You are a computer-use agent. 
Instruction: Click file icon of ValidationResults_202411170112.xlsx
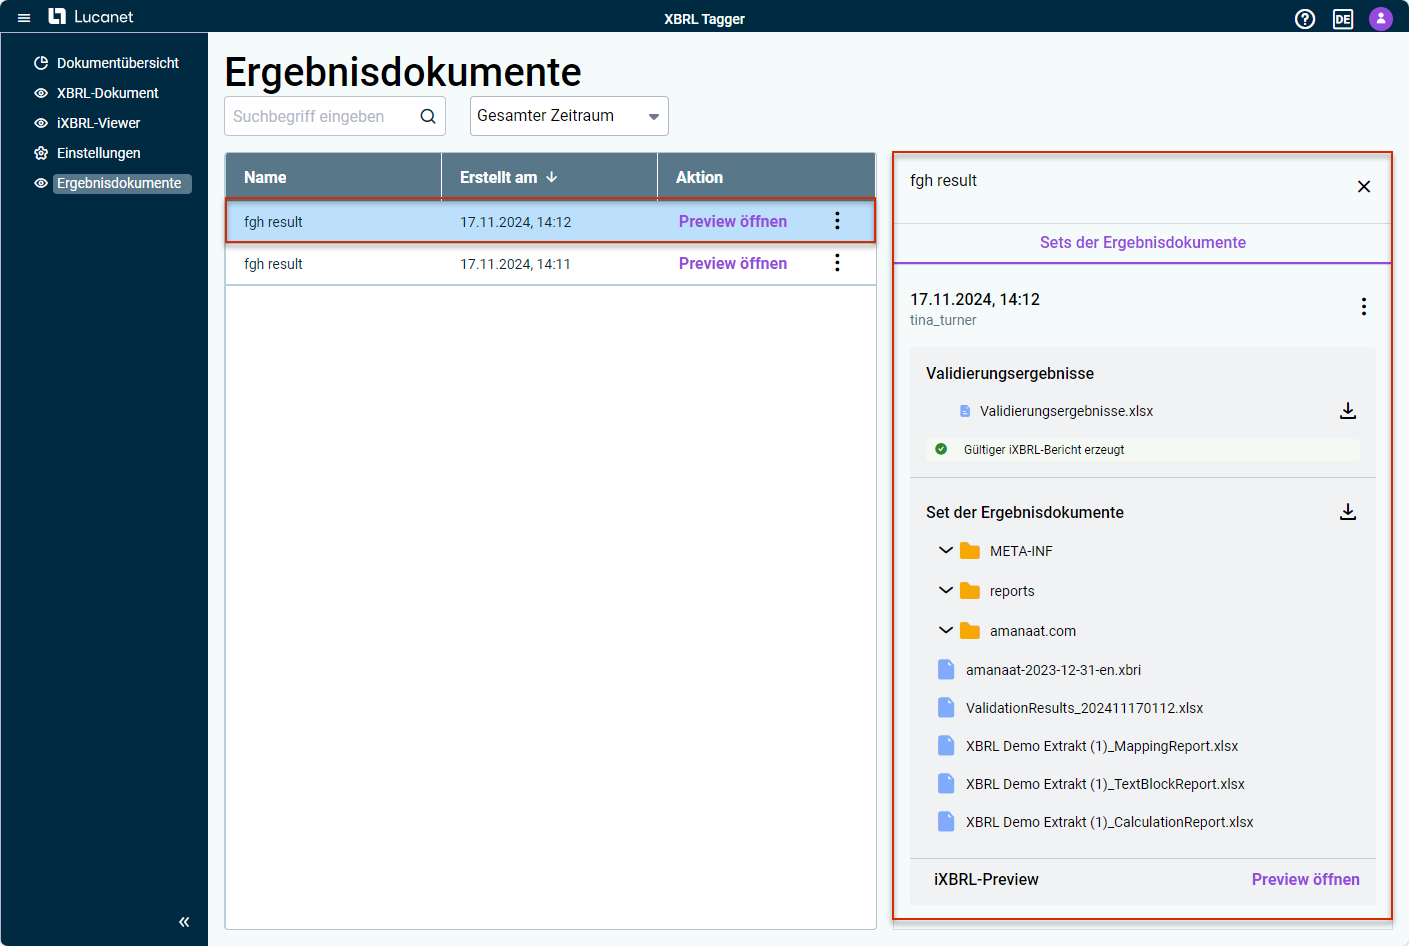946,707
